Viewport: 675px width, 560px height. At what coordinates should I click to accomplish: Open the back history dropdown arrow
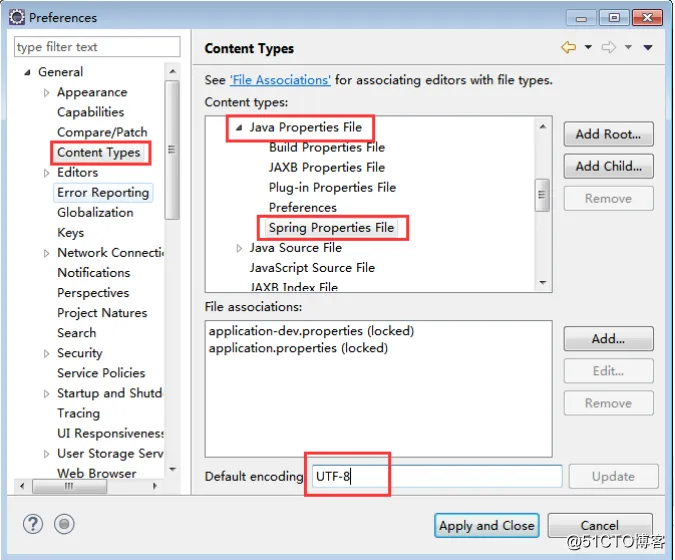(588, 47)
